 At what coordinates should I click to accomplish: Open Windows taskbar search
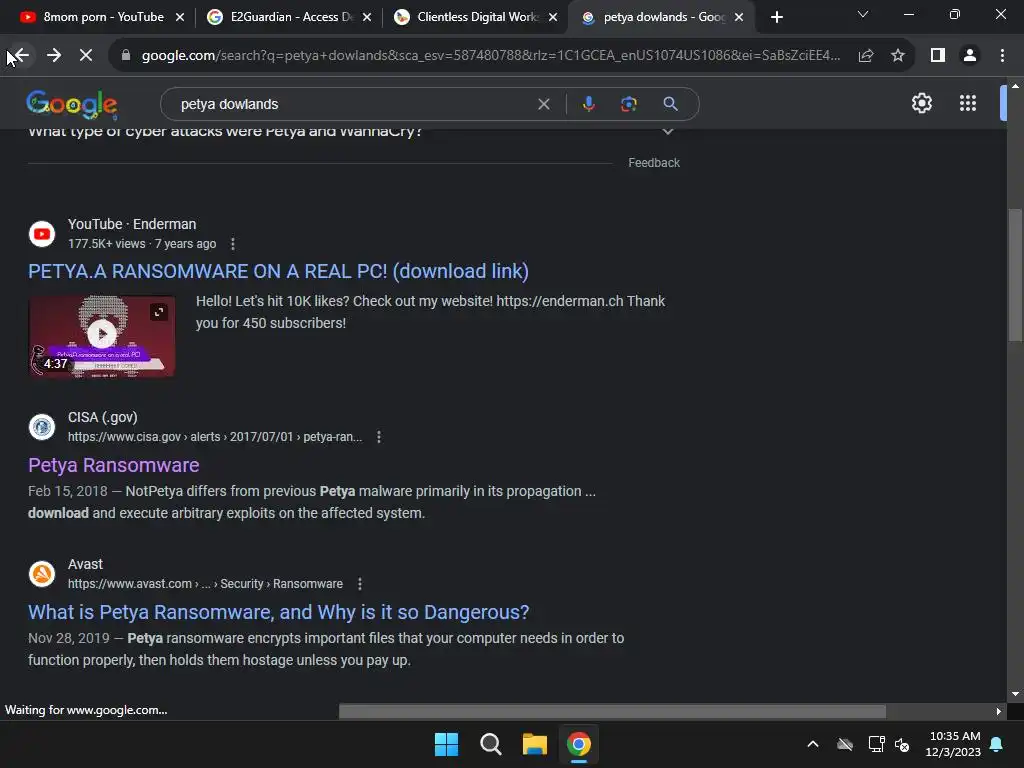[x=490, y=744]
